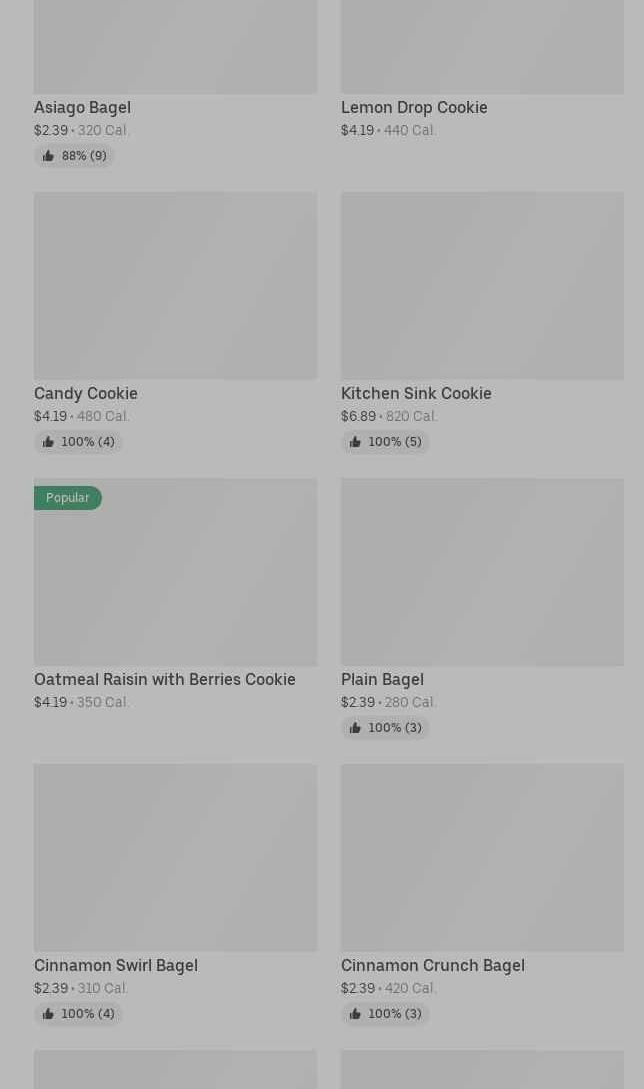
Task: Click the Plain Bagel 100% rating pill
Action: 385,728
